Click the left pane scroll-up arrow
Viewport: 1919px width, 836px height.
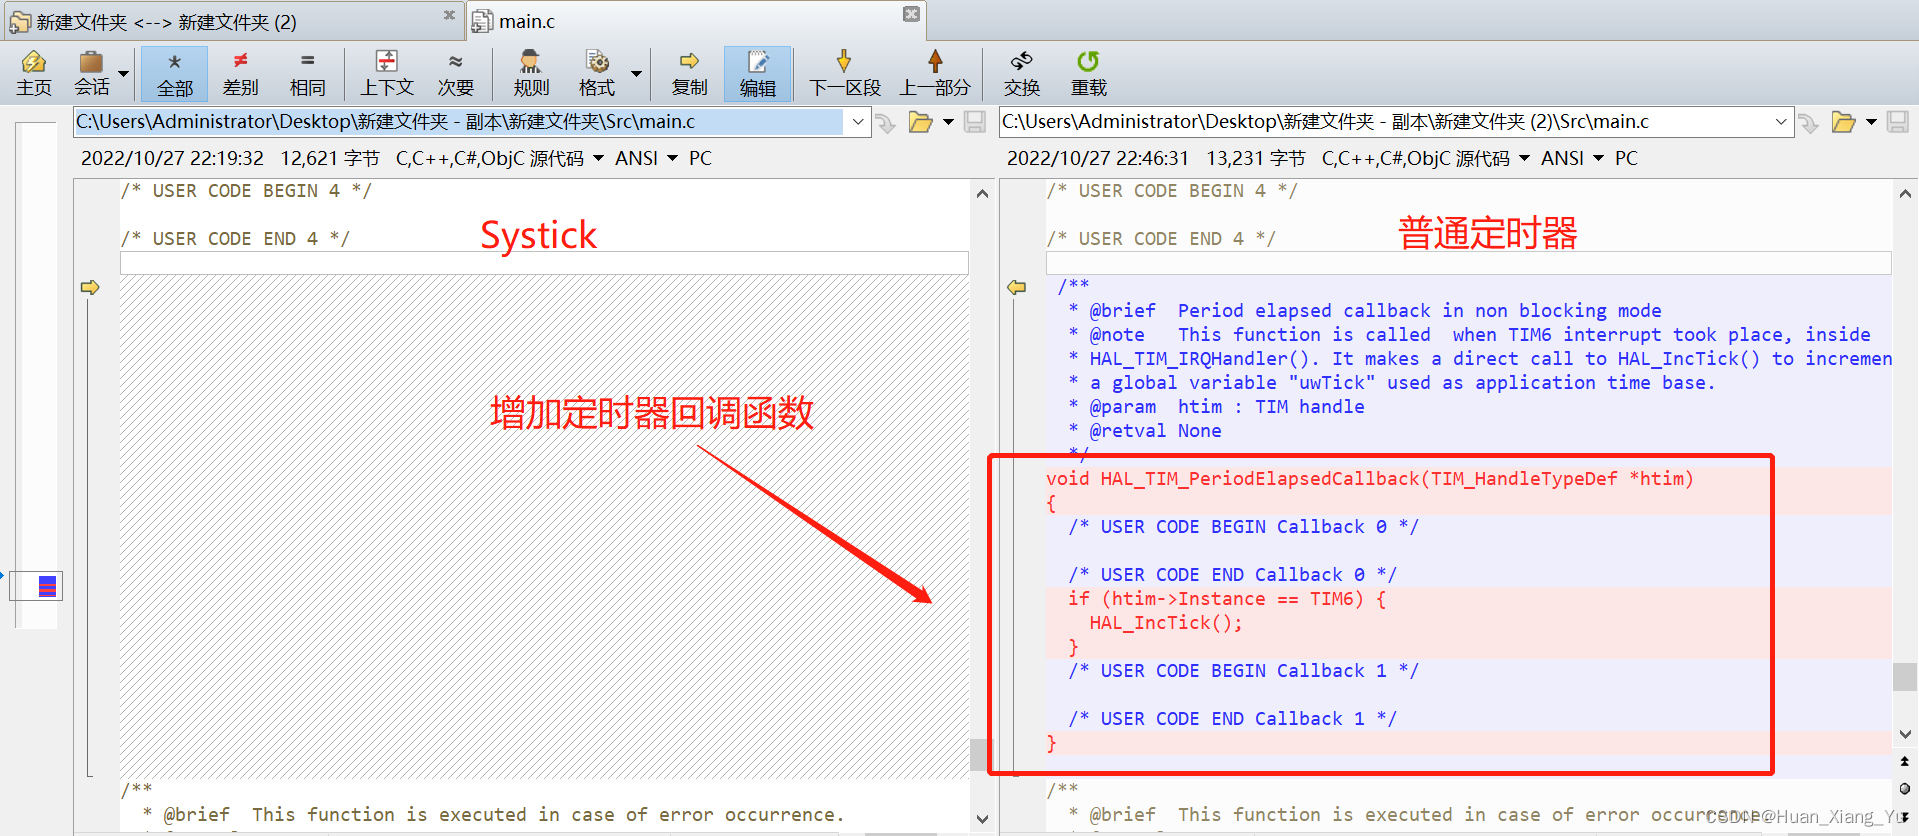982,193
